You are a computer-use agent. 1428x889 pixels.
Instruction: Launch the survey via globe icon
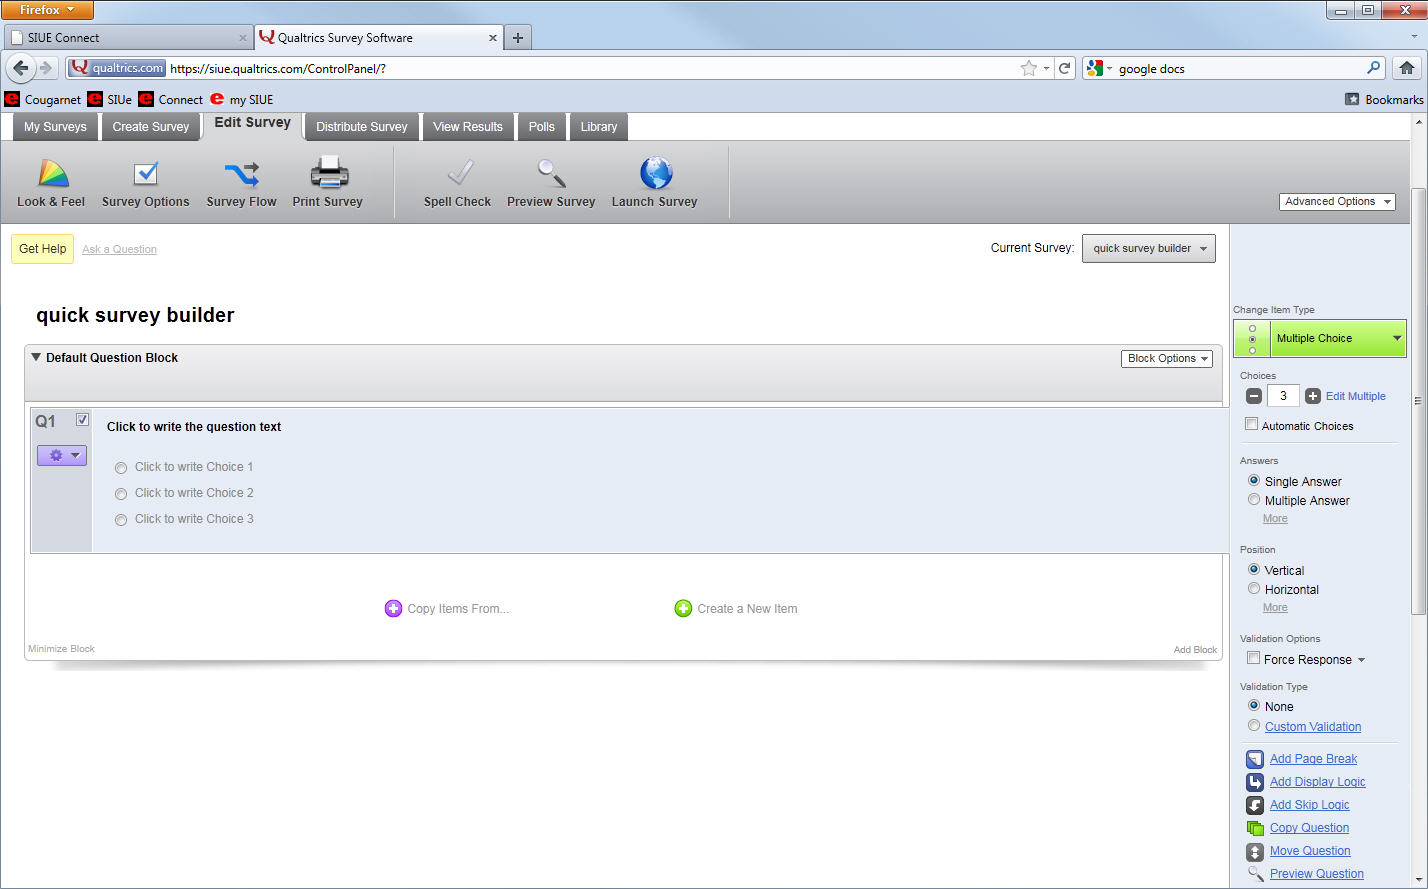point(655,174)
